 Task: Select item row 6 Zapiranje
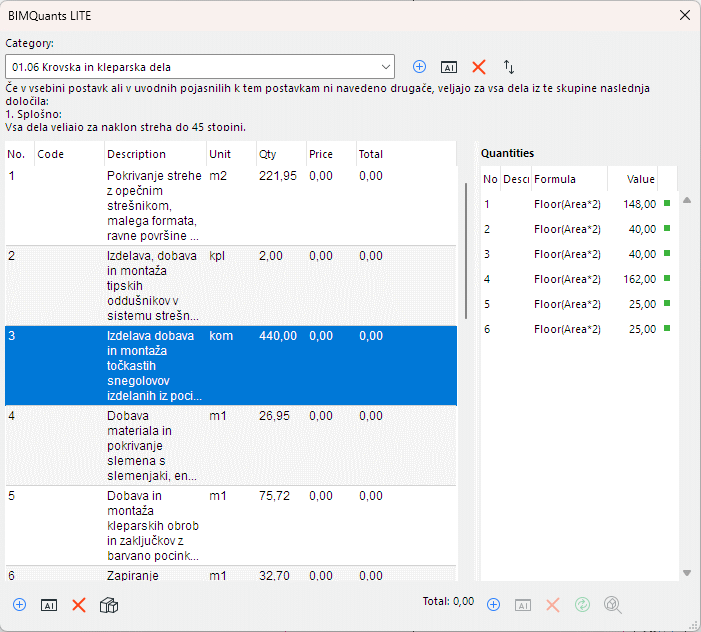click(x=231, y=574)
